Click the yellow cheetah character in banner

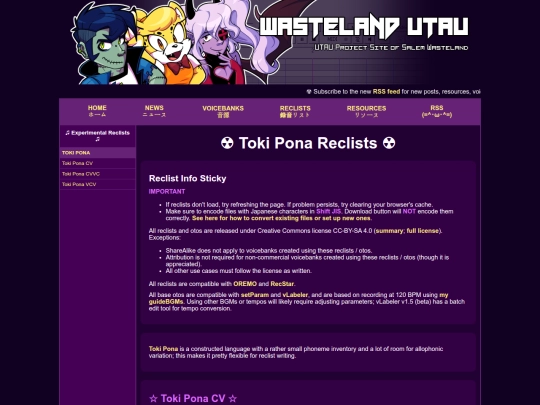[165, 46]
